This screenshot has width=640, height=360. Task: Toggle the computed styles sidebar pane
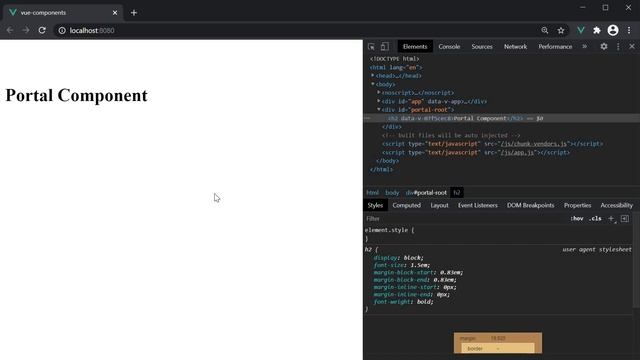pyautogui.click(x=624, y=219)
